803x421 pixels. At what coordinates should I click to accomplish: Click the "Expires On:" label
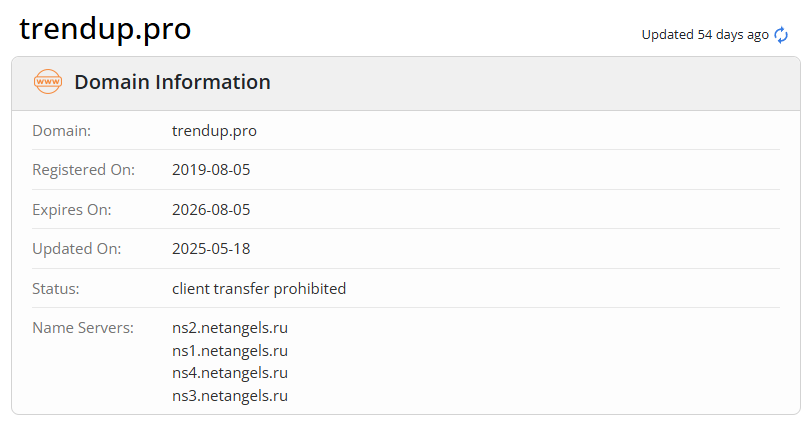tap(72, 210)
